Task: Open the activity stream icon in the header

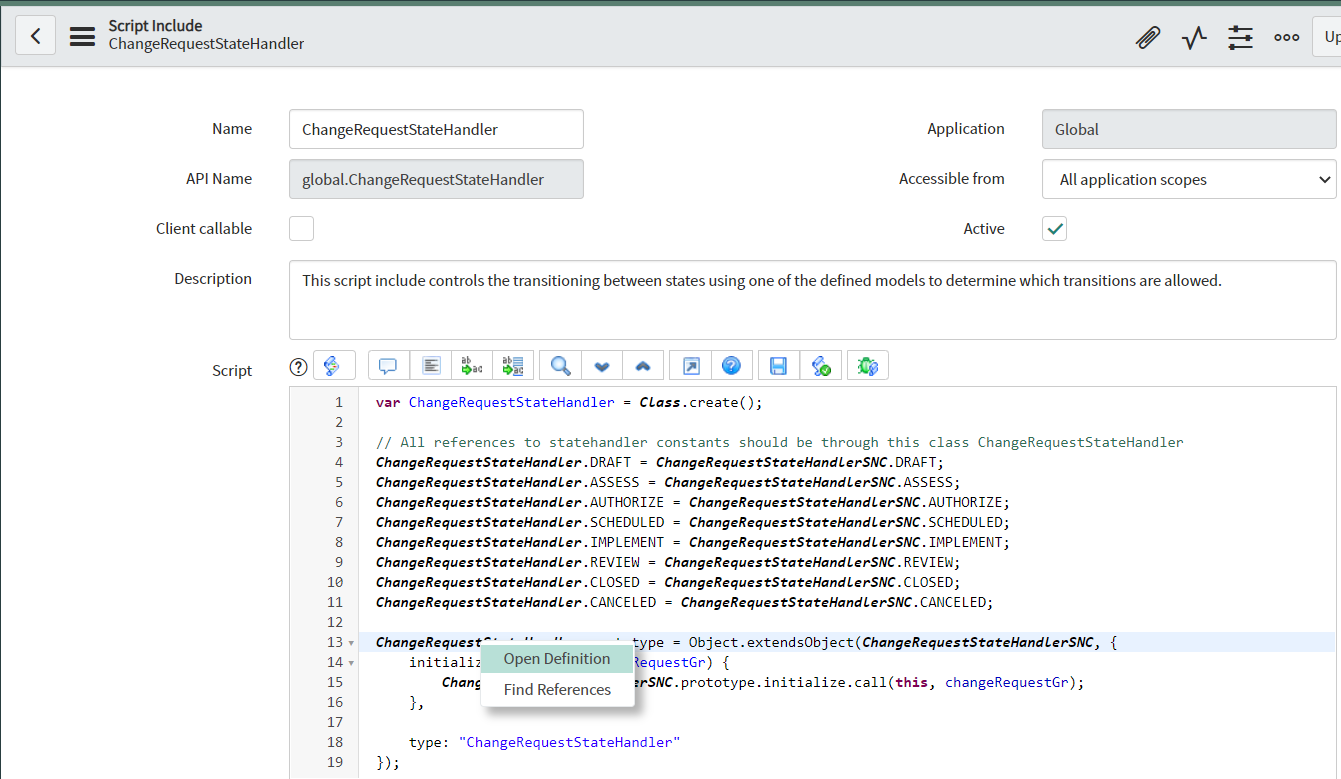Action: [1194, 36]
